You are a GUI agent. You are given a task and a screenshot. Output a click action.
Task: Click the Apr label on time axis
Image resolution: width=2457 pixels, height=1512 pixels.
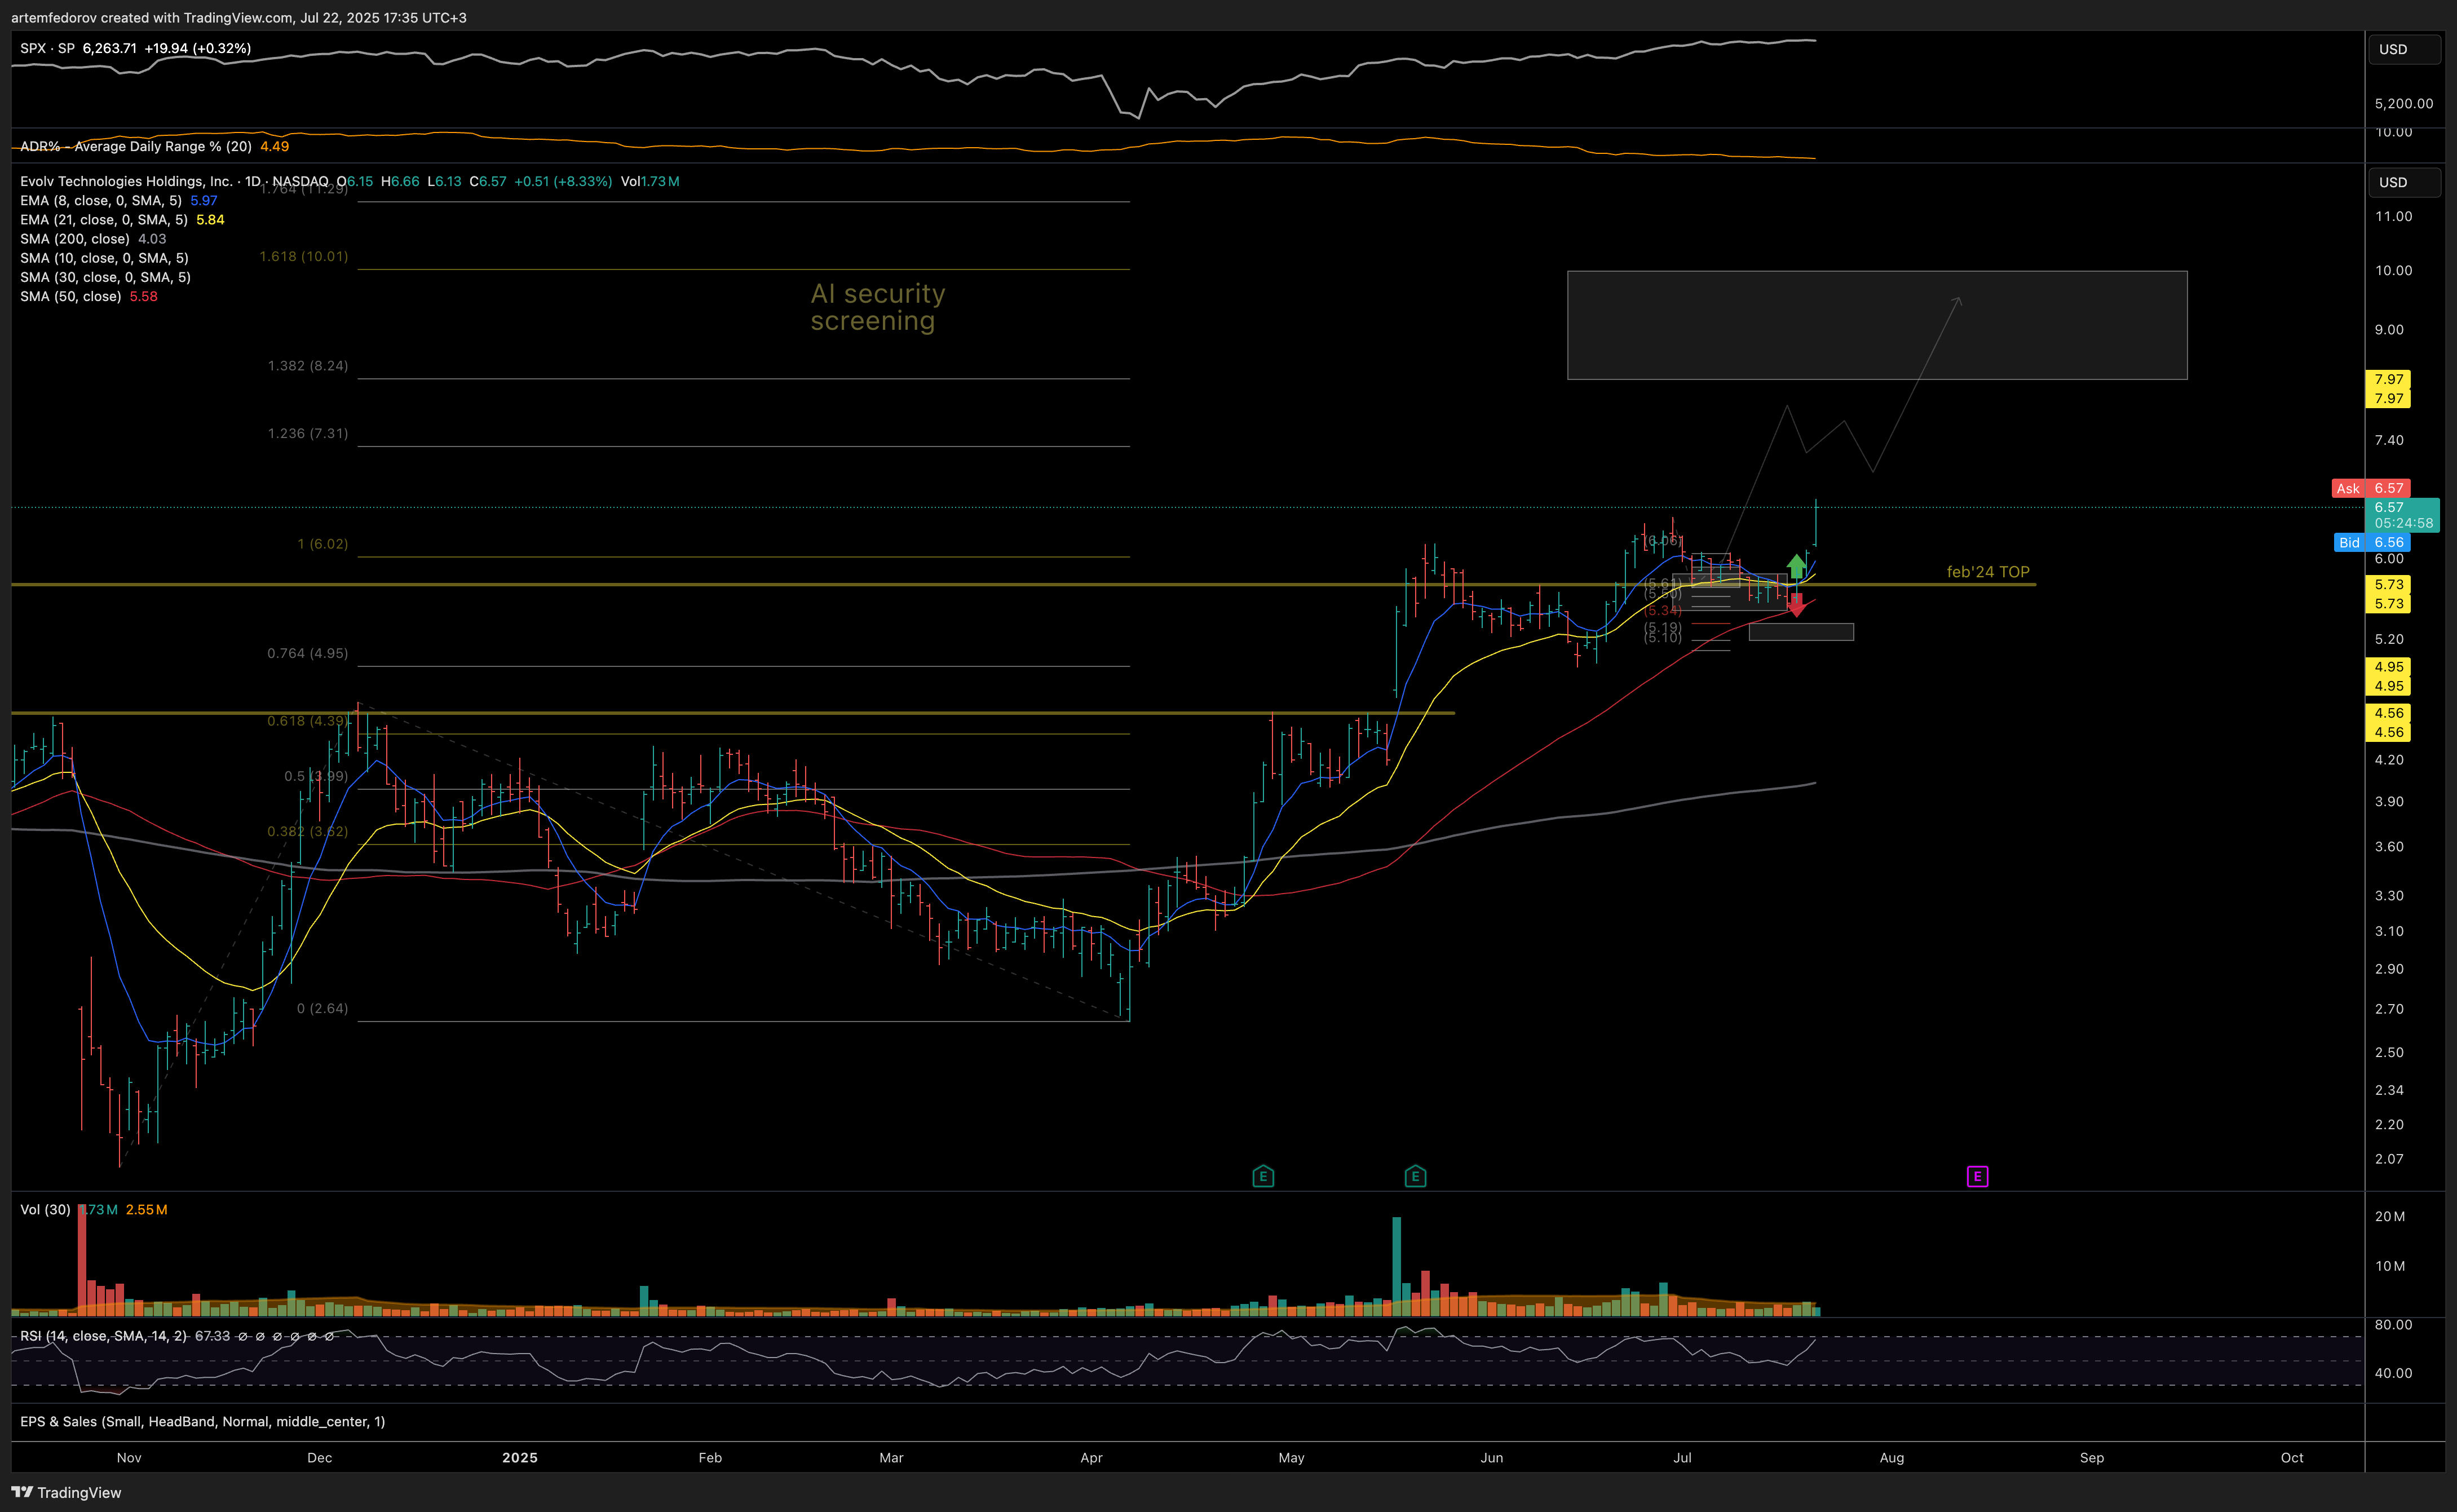click(x=1091, y=1457)
